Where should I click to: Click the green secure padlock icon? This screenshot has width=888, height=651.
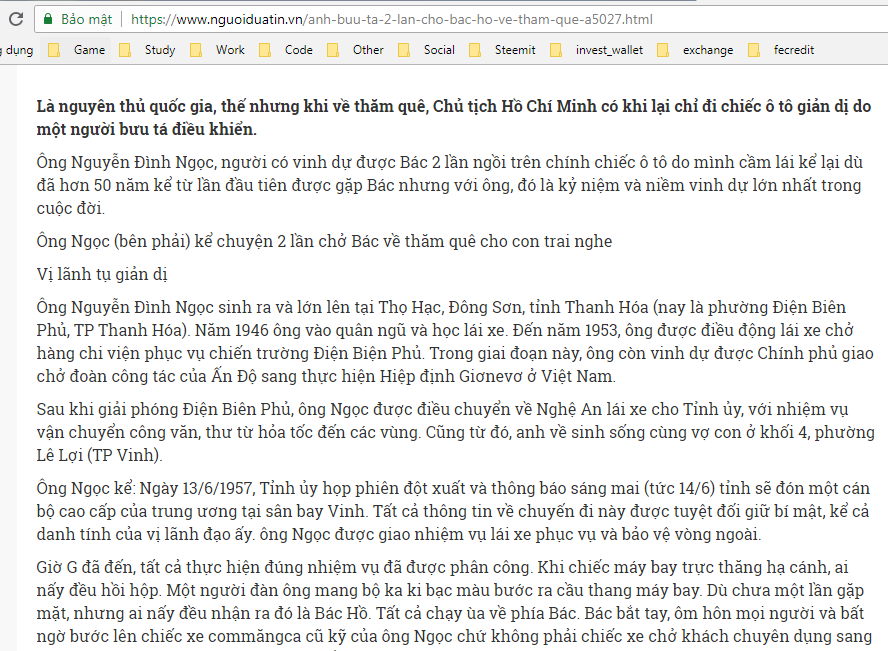48,19
